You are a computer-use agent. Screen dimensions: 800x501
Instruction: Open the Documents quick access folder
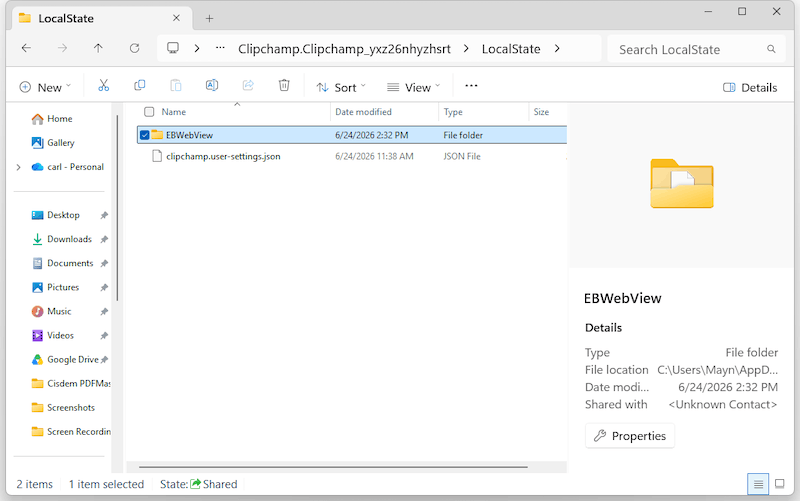[62, 263]
